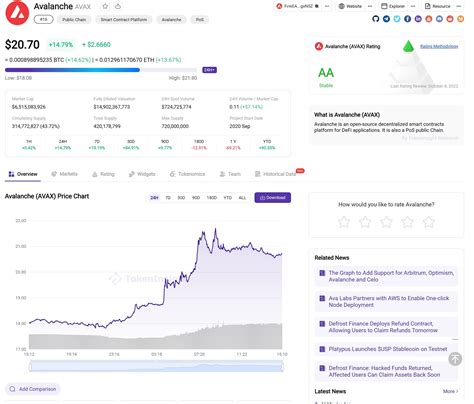Add Avalanche to favorites with star icon
This screenshot has height=404, width=474.
[105, 6]
